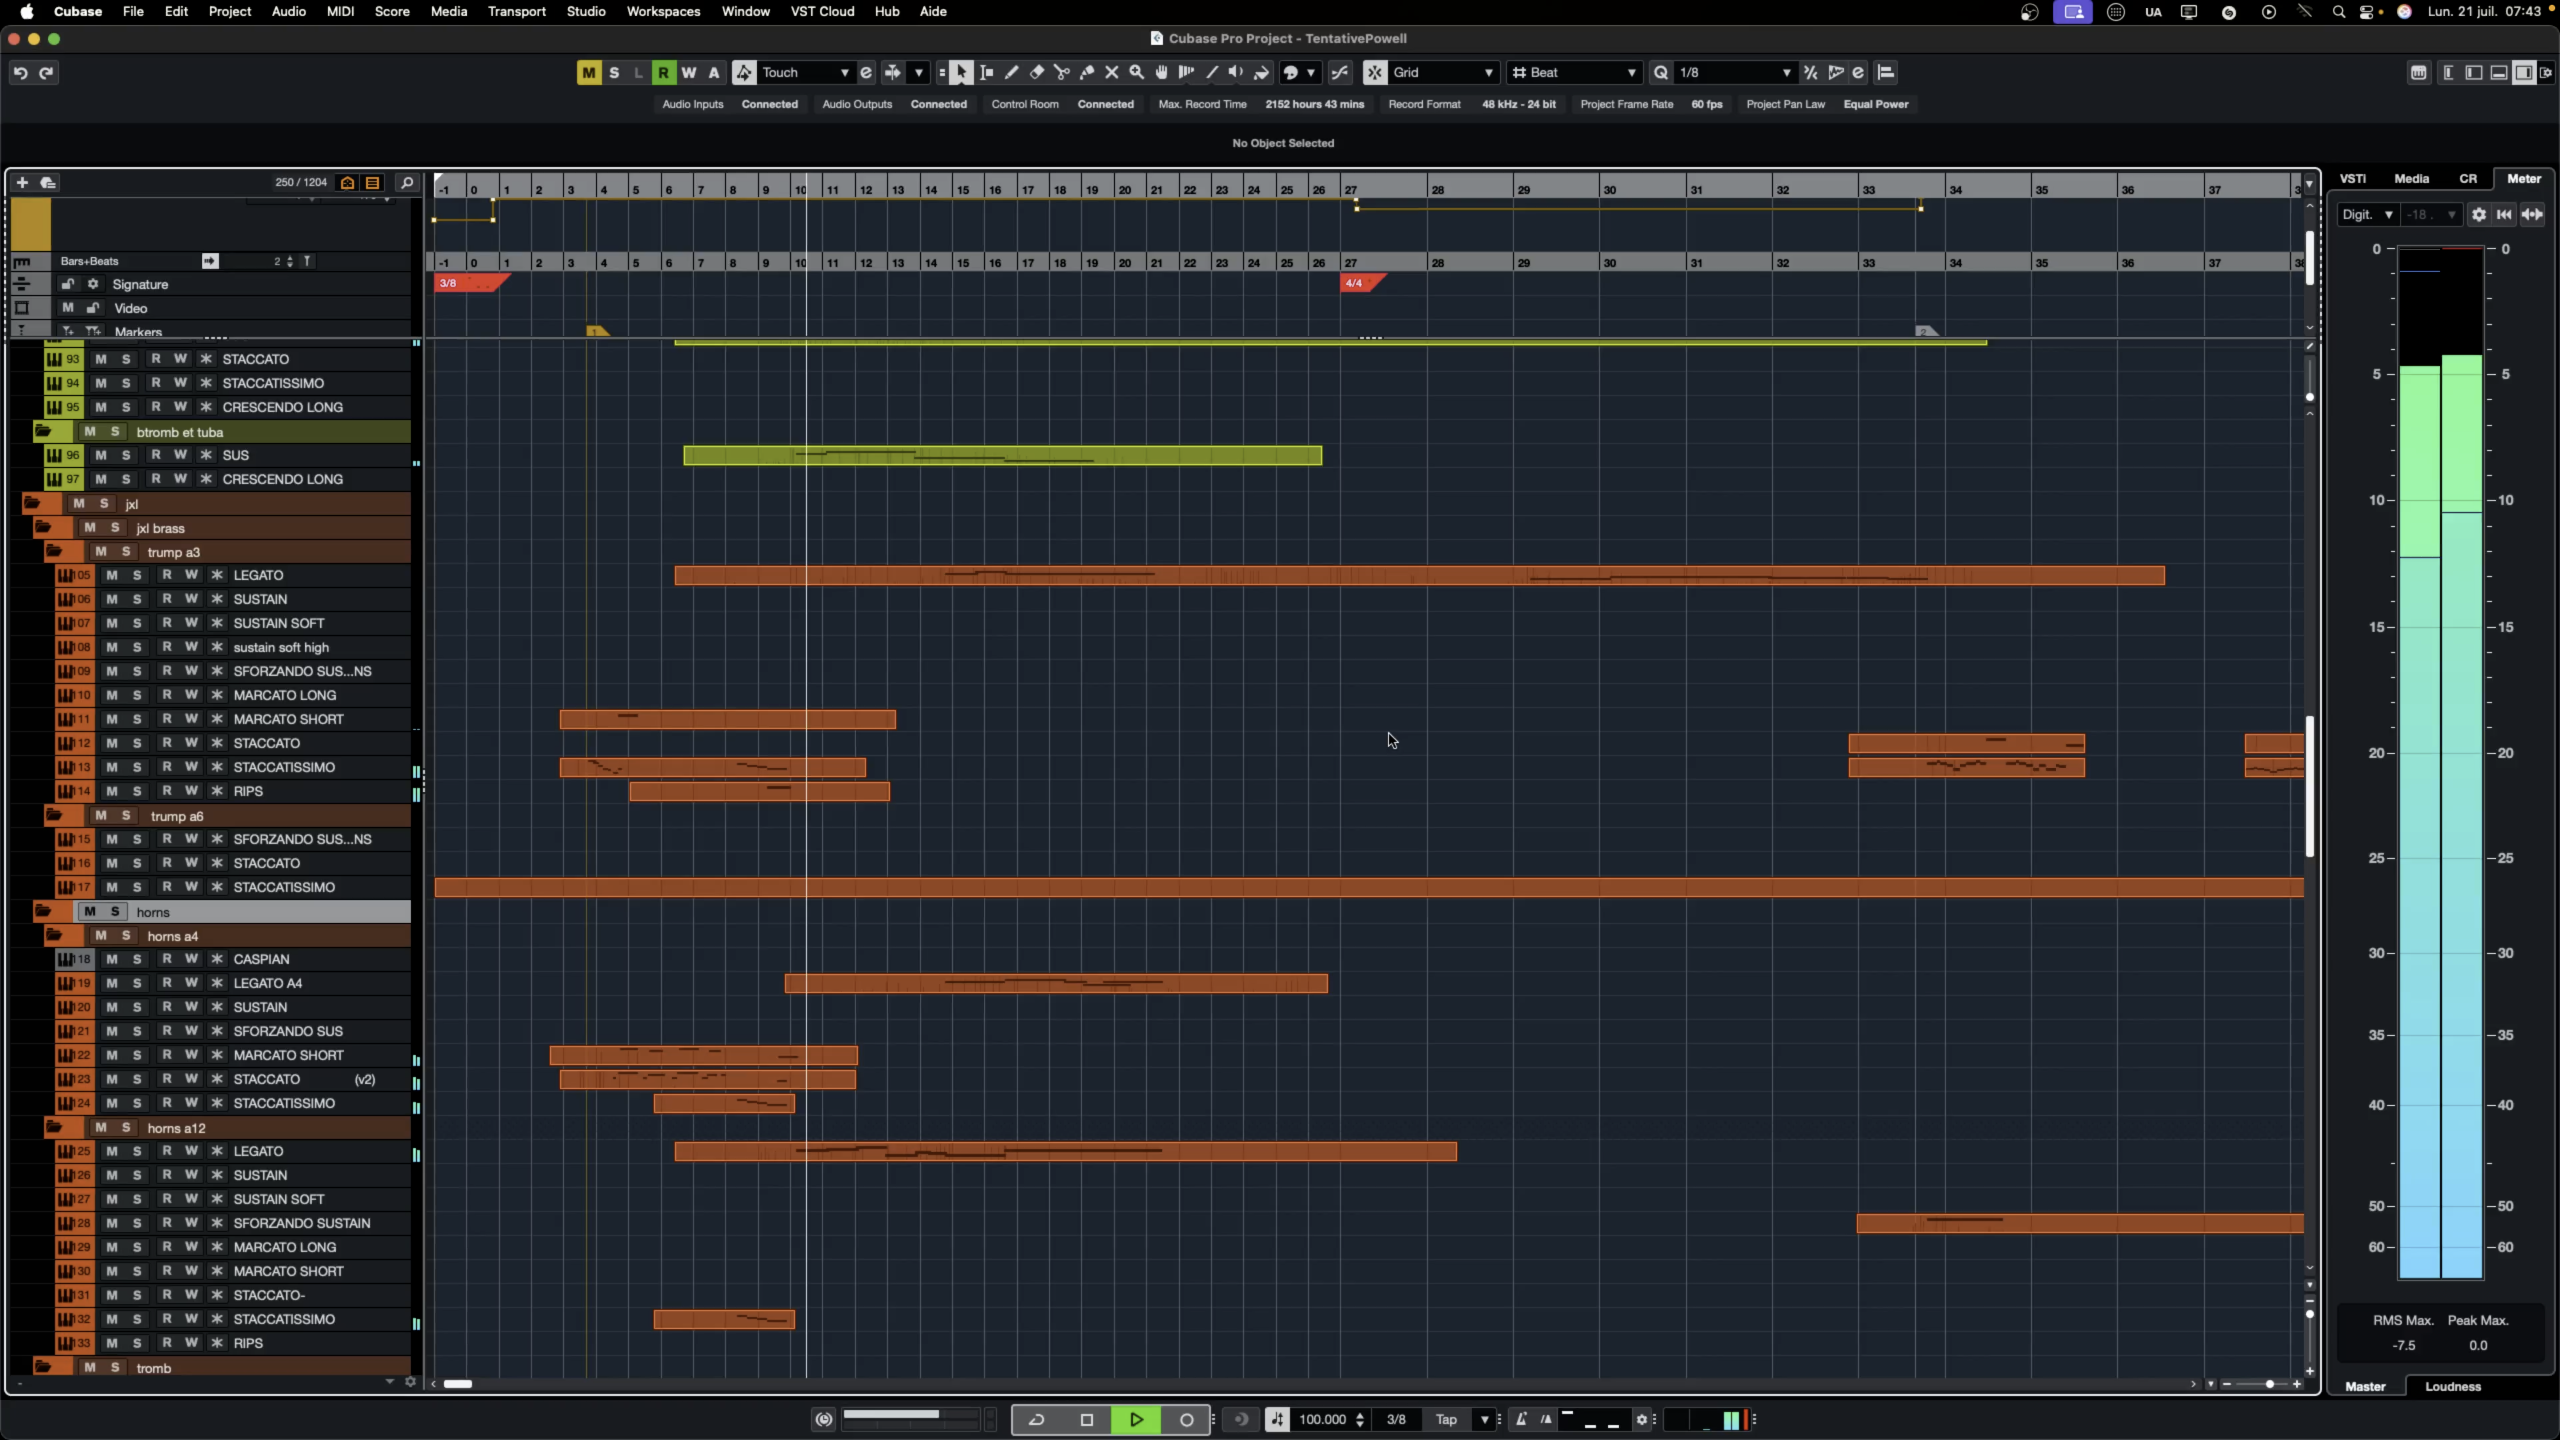
Task: Click the Tap tempo button
Action: coord(1446,1419)
